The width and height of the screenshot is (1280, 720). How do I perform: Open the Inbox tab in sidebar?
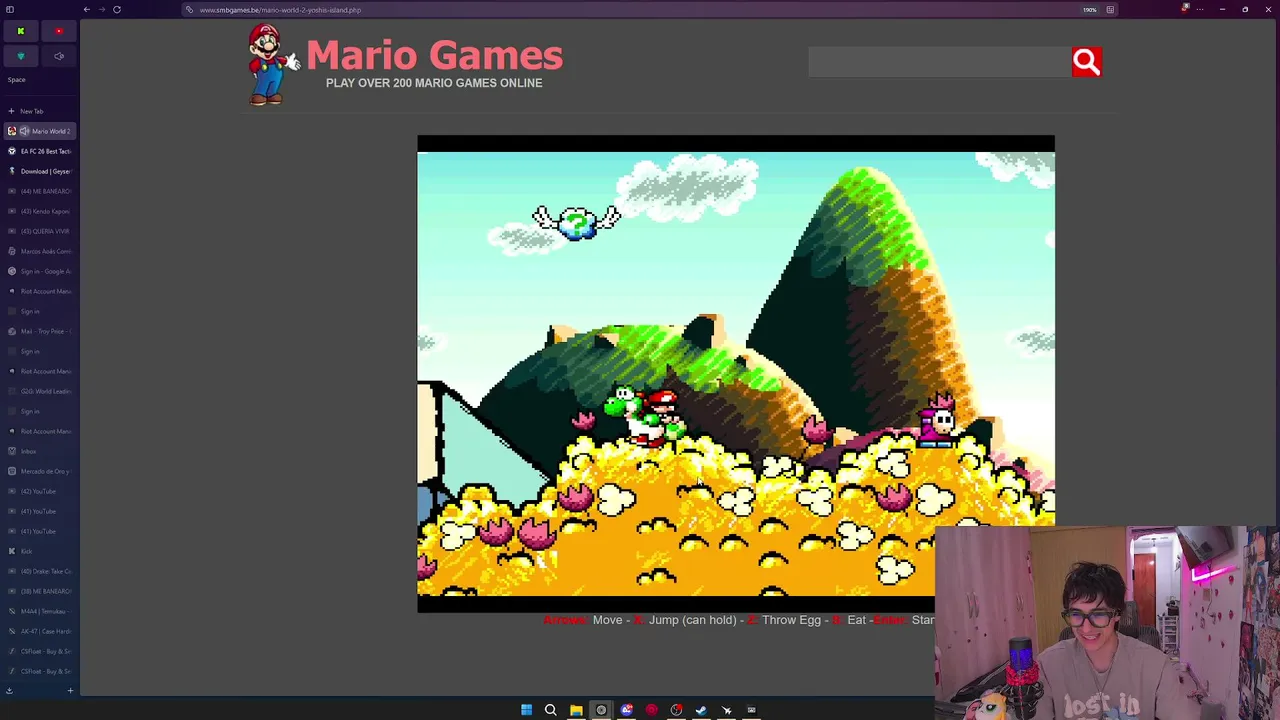coord(40,451)
